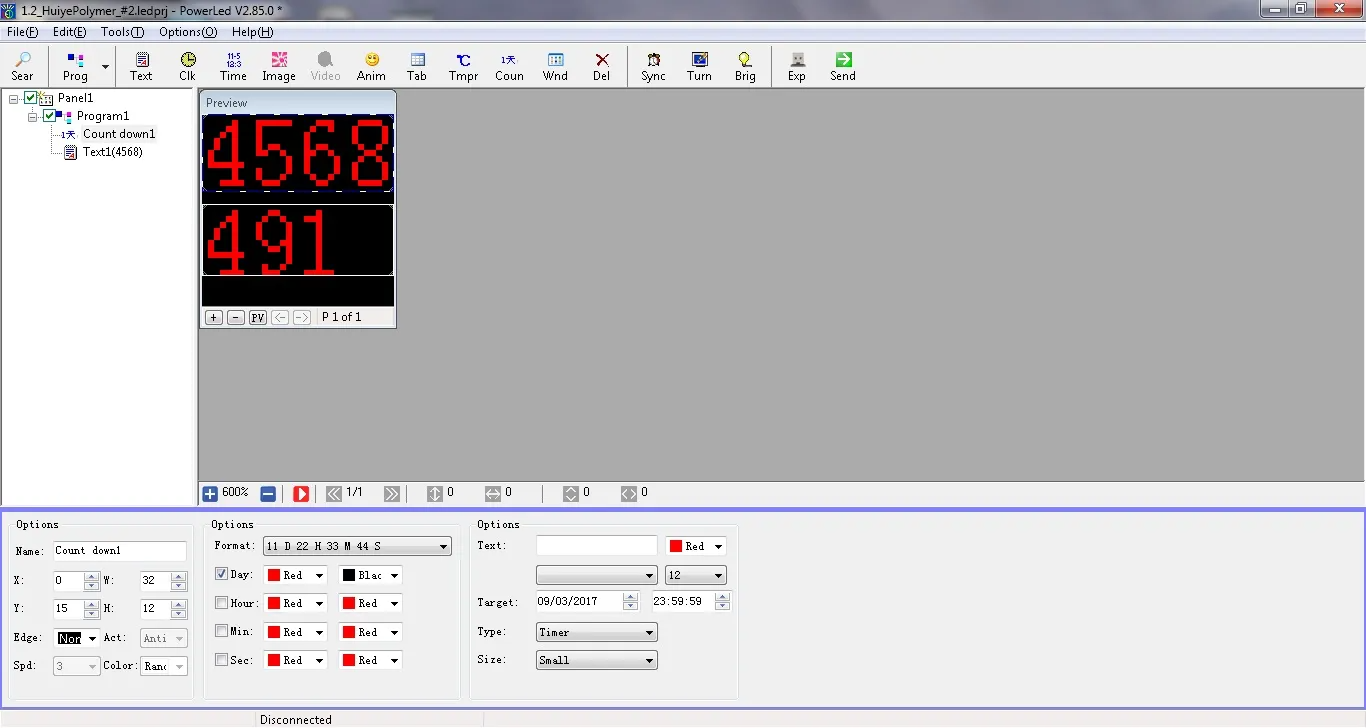Toggle the Panel1 checkbox

(30, 98)
